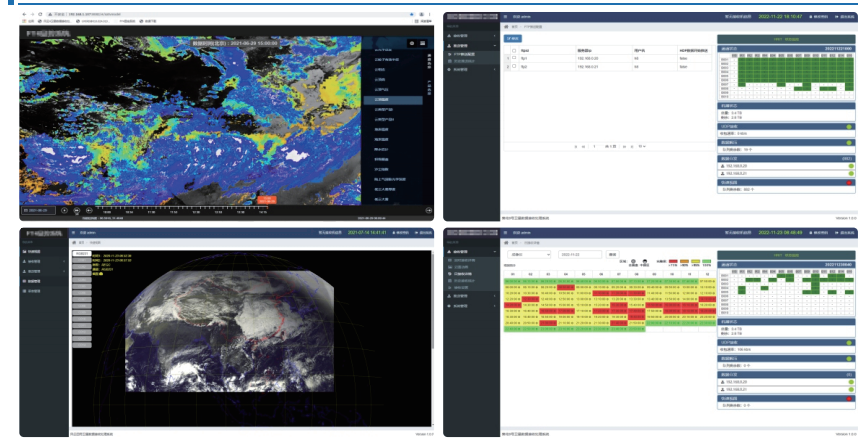Viewport: 864px width, 444px height.
Task: Open the device select dropdown in heatmap window
Action: point(528,255)
